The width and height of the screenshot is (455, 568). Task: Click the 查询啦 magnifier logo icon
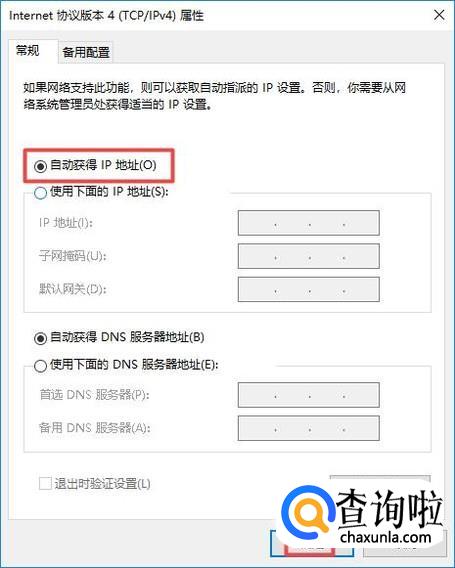[x=307, y=514]
